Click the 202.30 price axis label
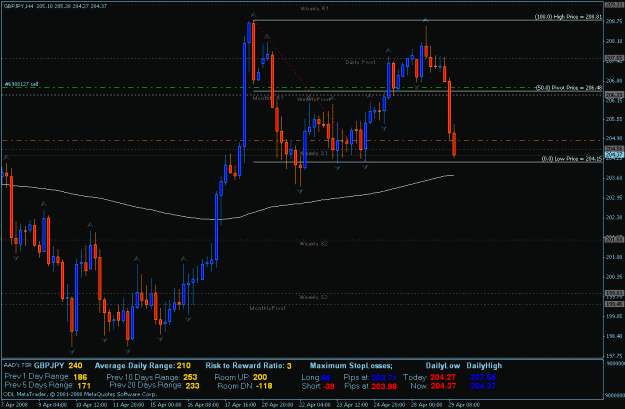625x409 pixels. (x=614, y=217)
